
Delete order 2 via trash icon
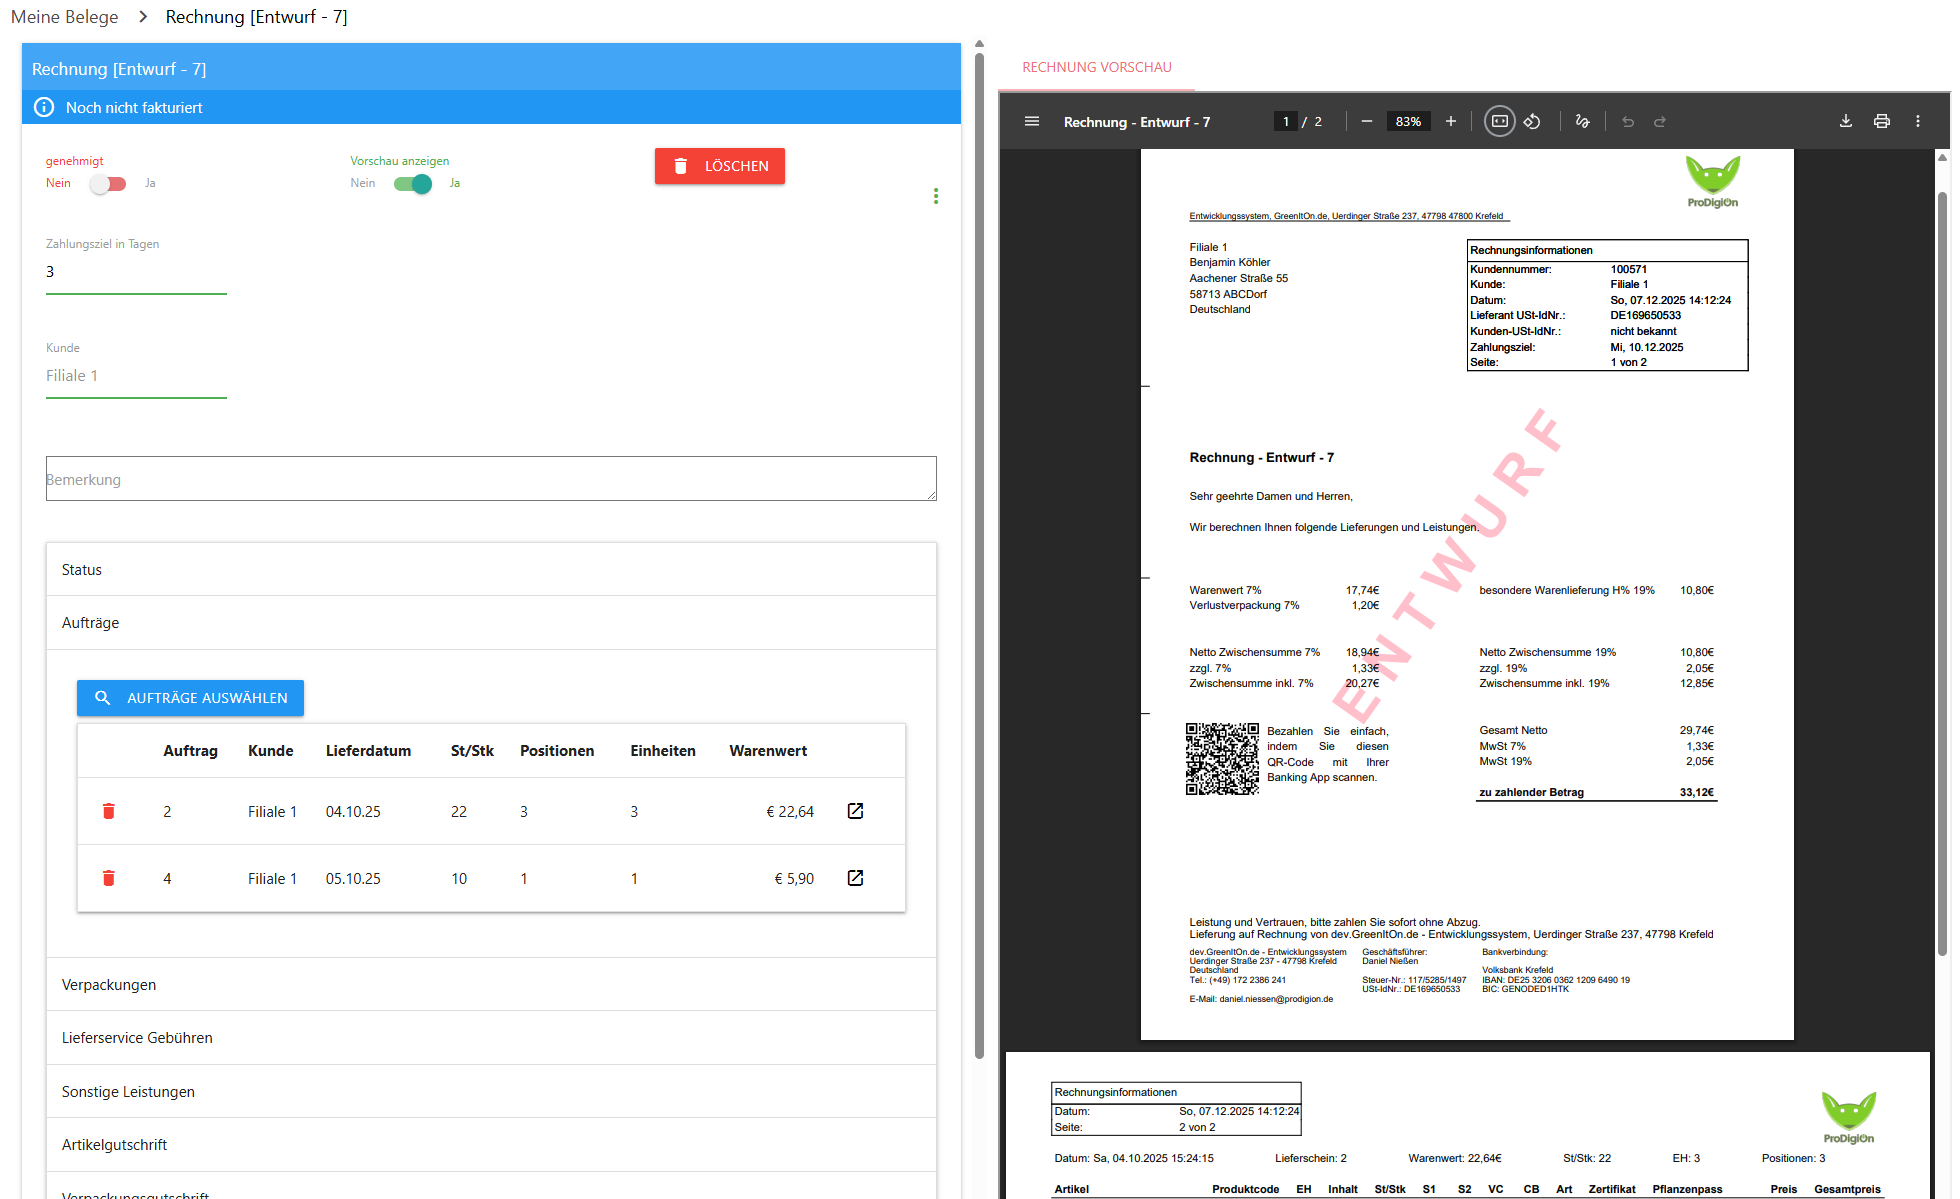click(x=109, y=811)
